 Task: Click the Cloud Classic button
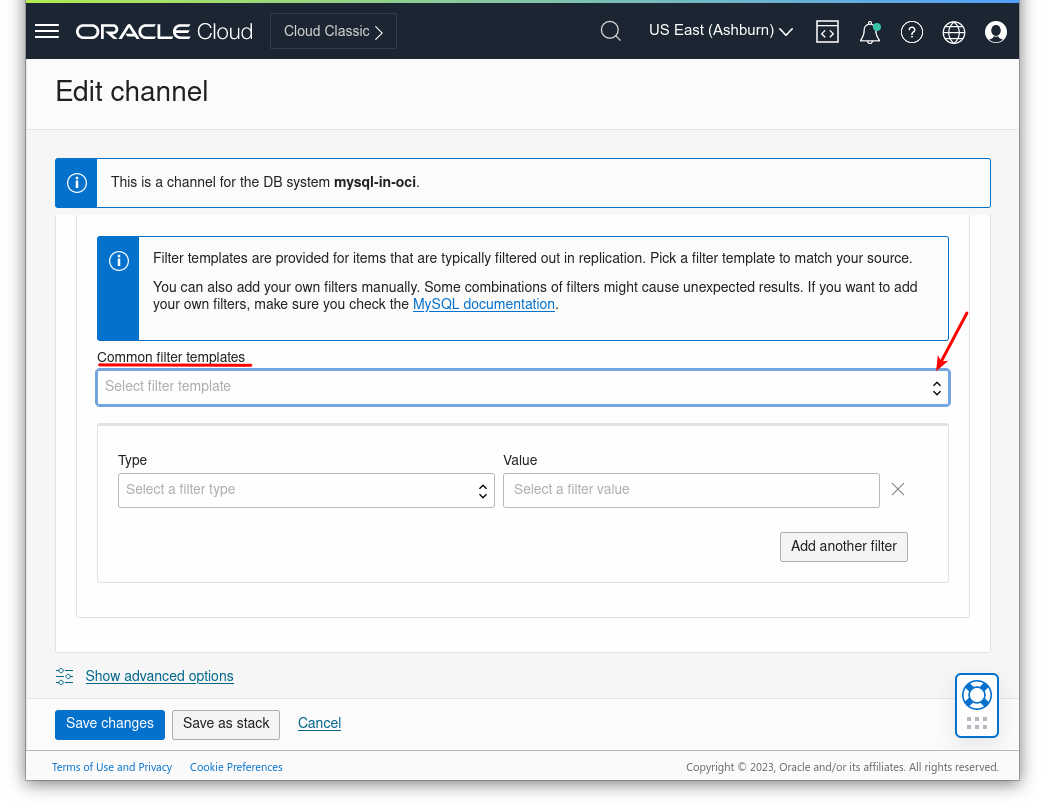pos(333,31)
